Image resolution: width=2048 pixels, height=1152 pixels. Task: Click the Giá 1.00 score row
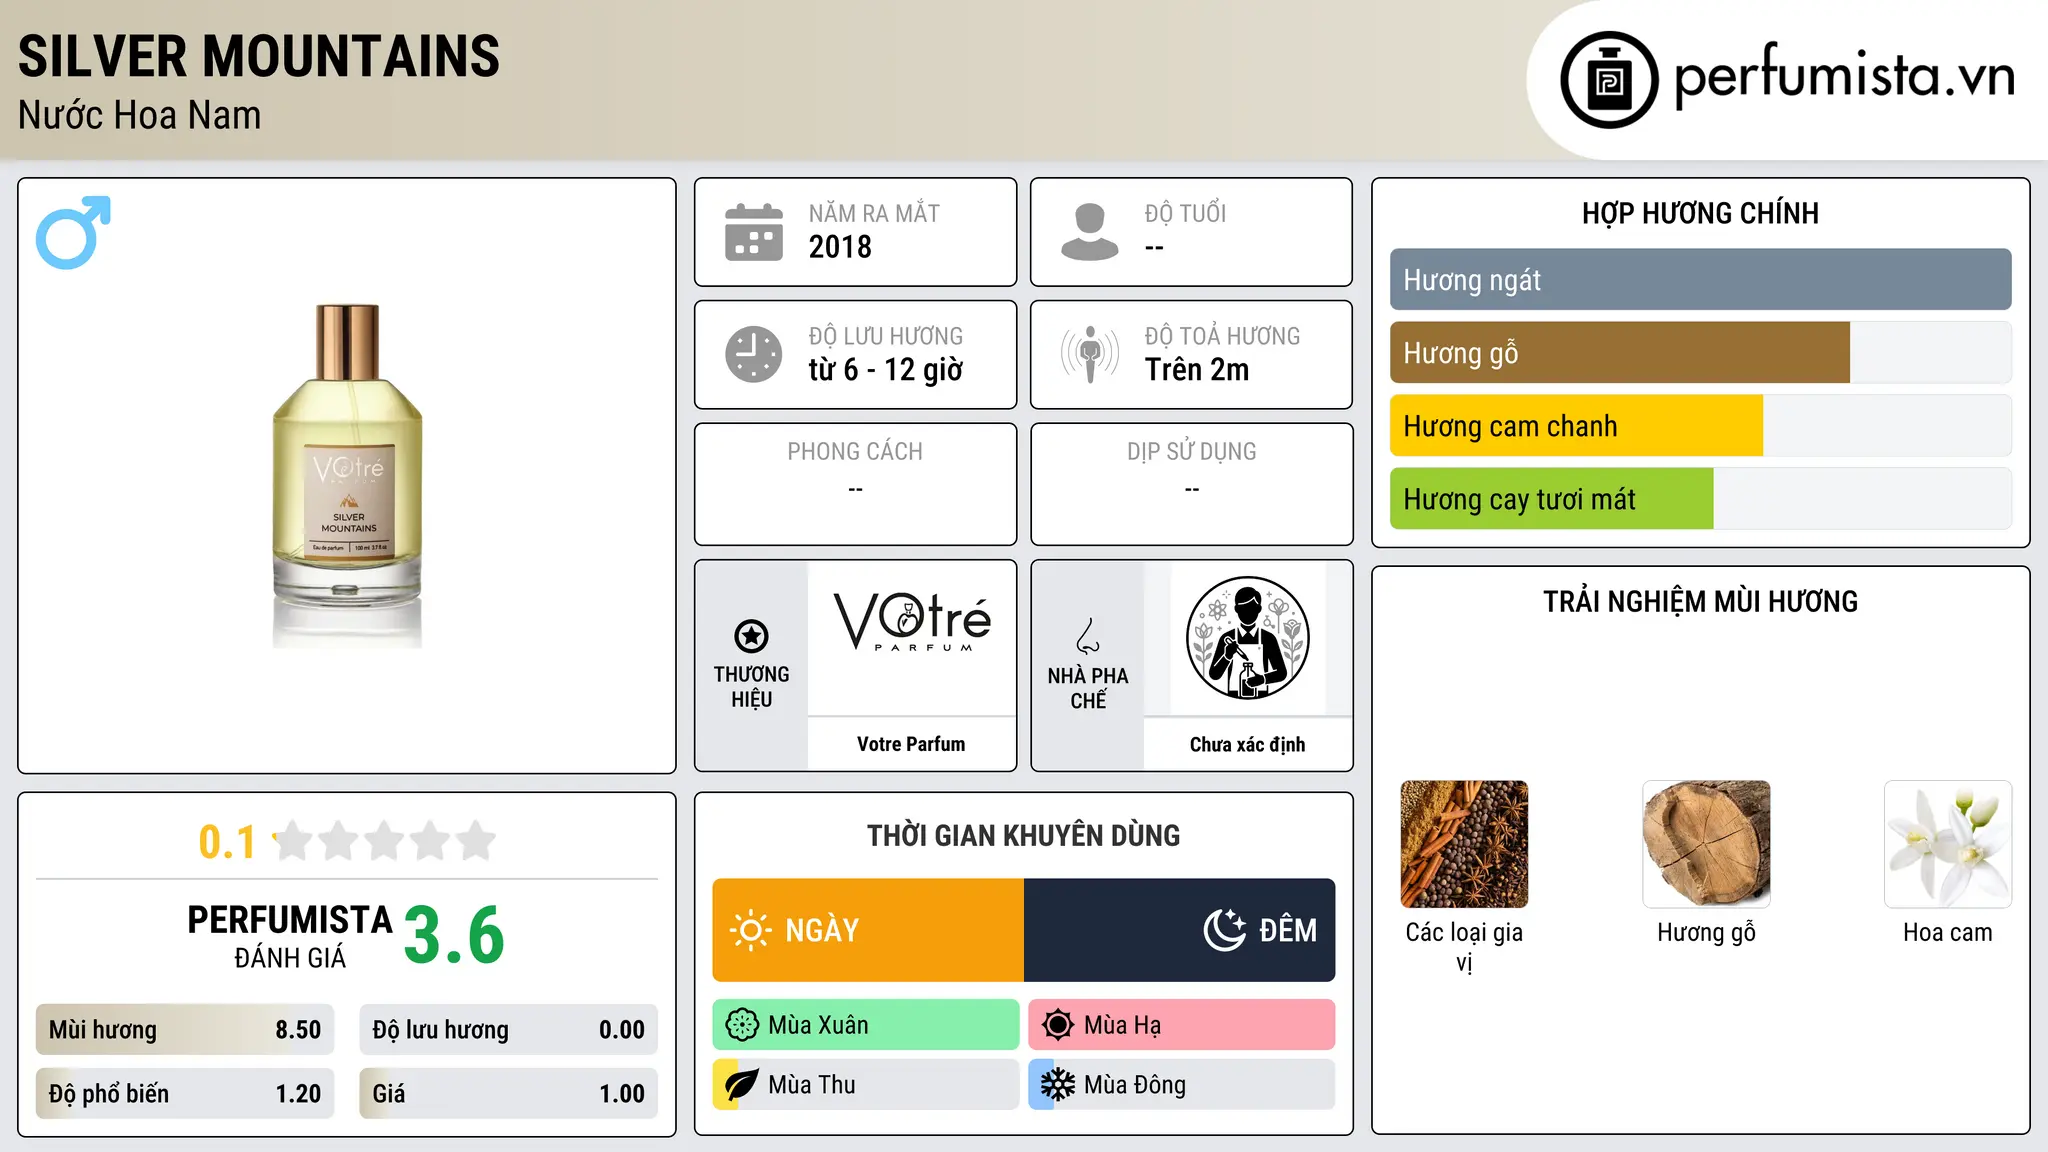click(x=509, y=1094)
